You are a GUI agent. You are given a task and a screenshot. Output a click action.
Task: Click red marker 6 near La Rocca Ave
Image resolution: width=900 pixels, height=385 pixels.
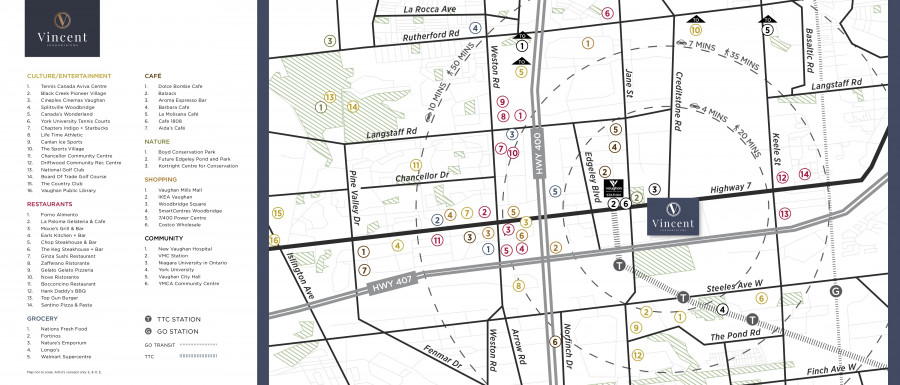[607, 13]
